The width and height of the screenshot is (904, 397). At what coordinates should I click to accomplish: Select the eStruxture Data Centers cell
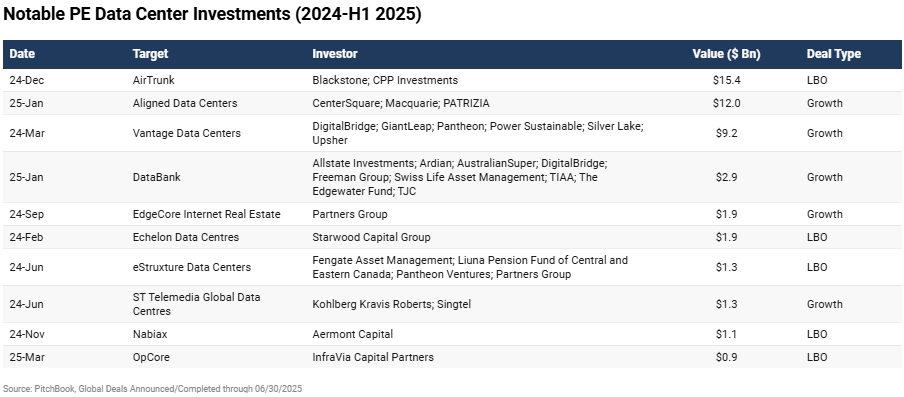[x=191, y=267]
